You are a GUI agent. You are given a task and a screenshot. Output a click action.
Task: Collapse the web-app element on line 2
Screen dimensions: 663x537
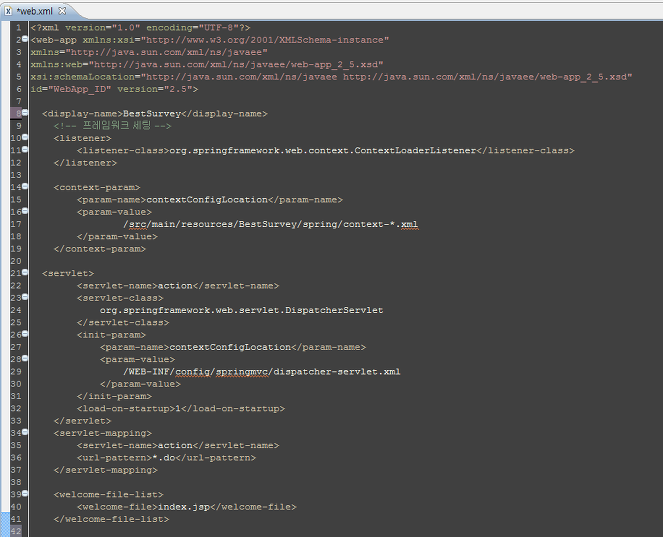coord(25,39)
